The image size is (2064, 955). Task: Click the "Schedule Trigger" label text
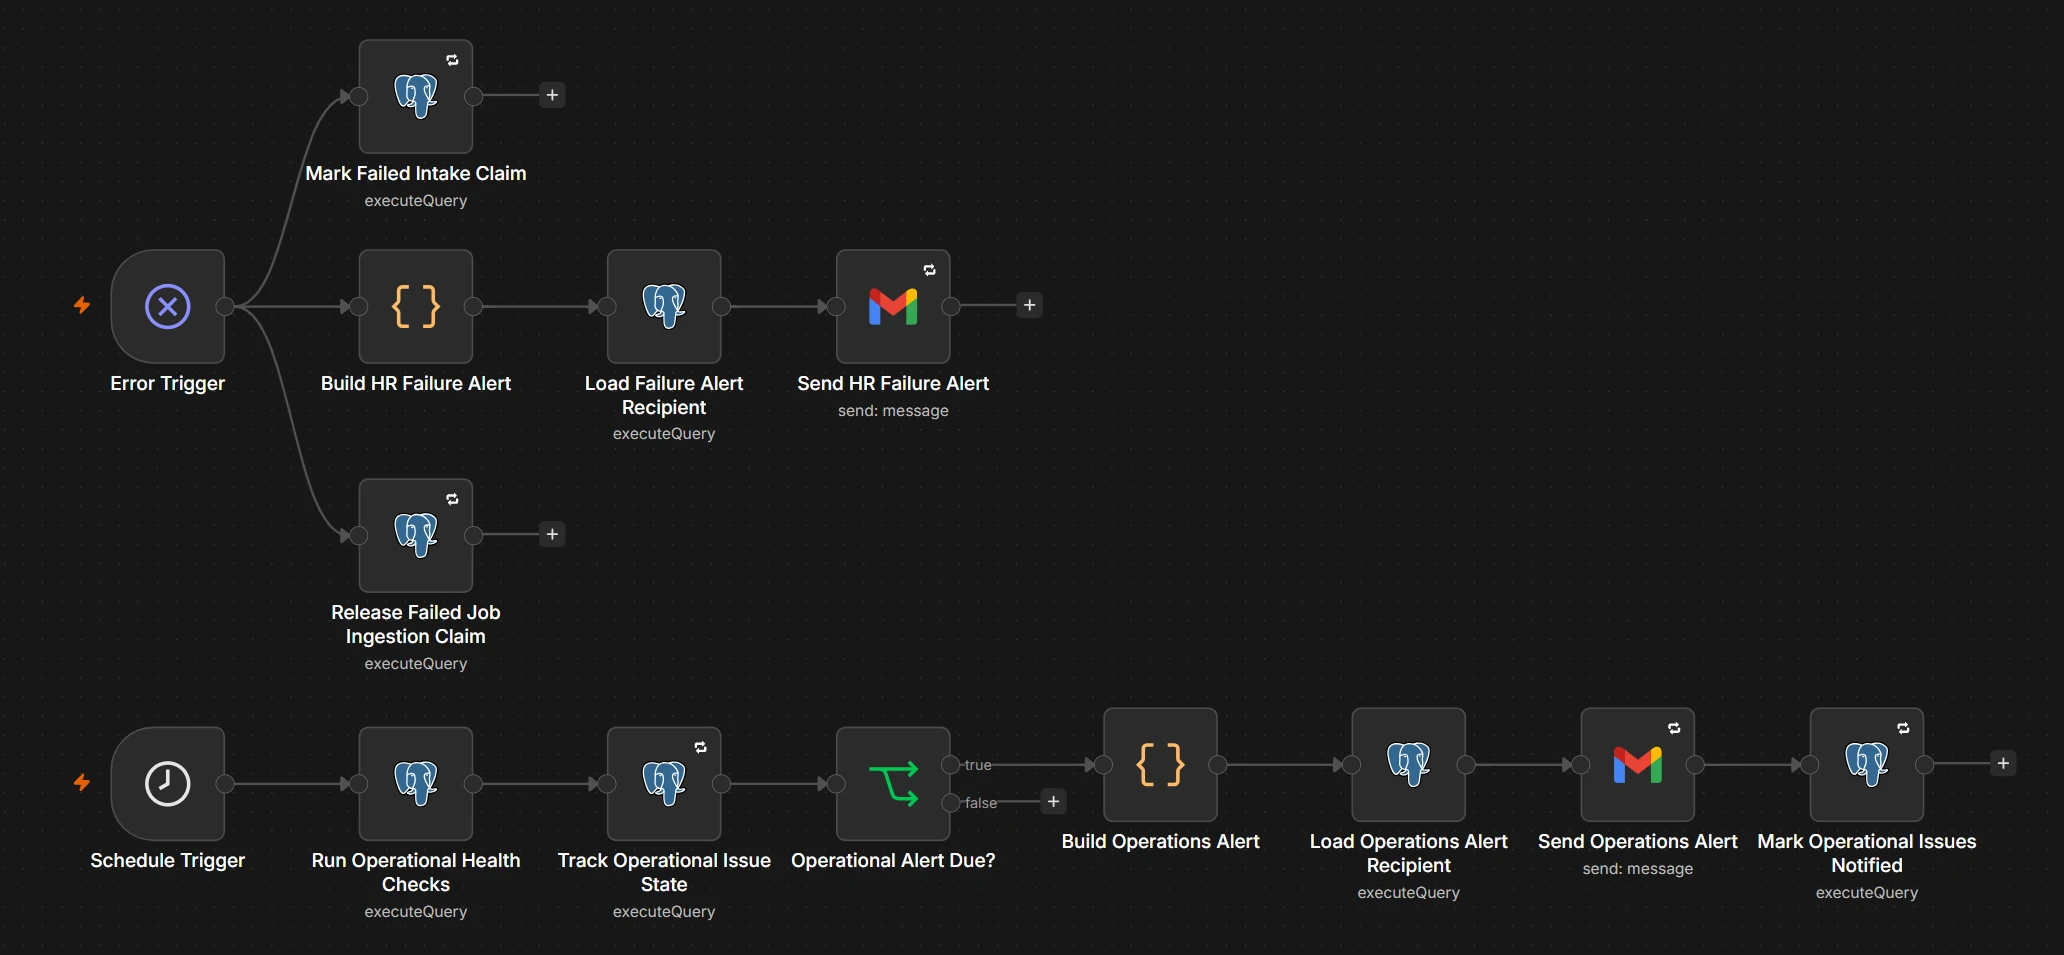click(x=168, y=860)
